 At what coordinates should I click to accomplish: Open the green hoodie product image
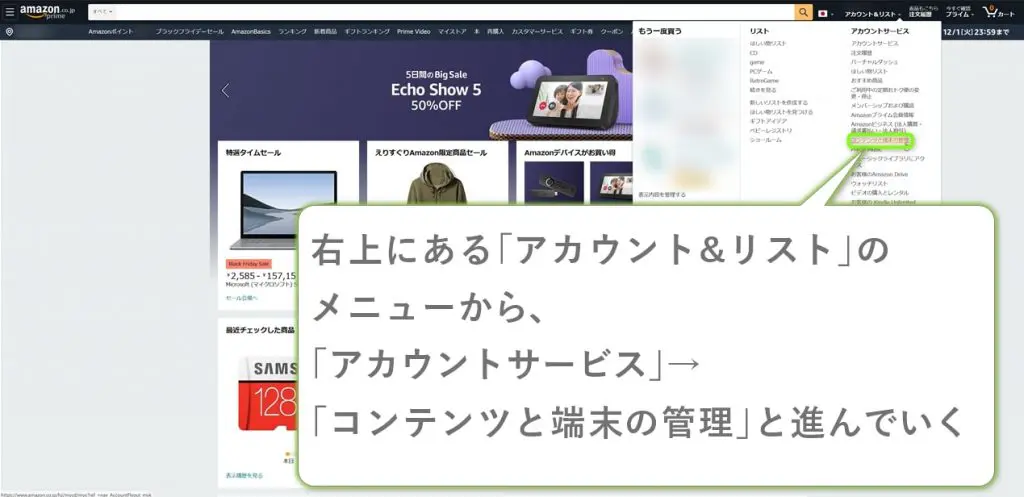tap(437, 183)
